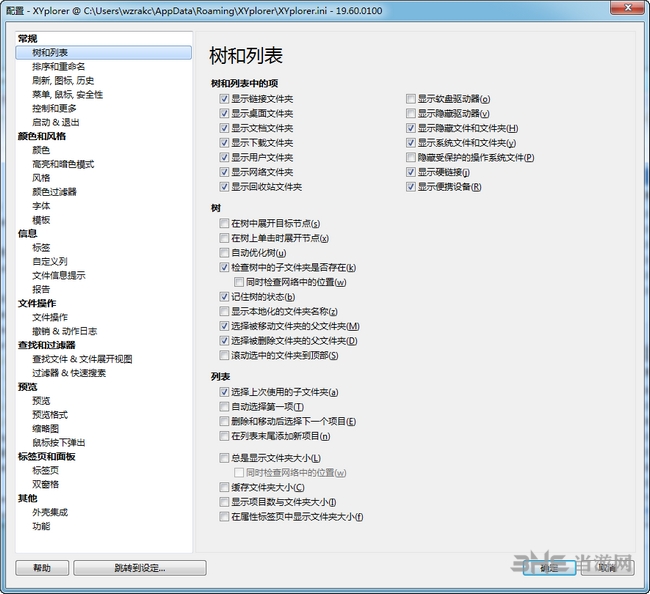Open the 颜色 settings page
This screenshot has width=650, height=594.
click(x=41, y=150)
